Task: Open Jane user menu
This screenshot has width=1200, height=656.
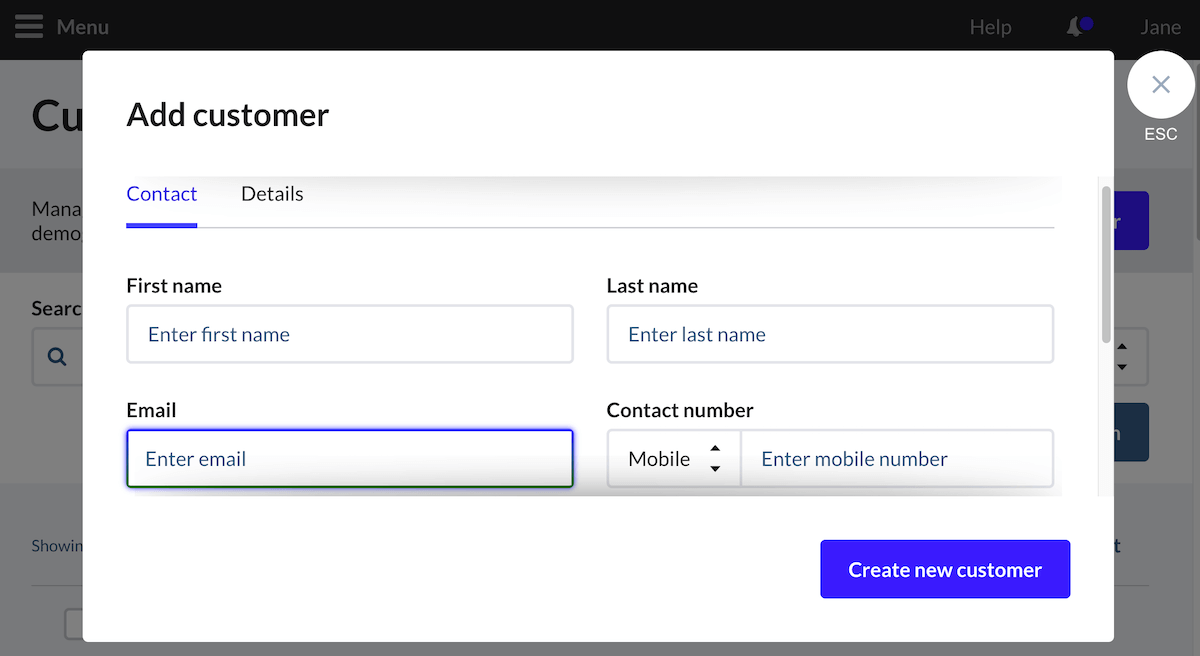Action: [1160, 27]
